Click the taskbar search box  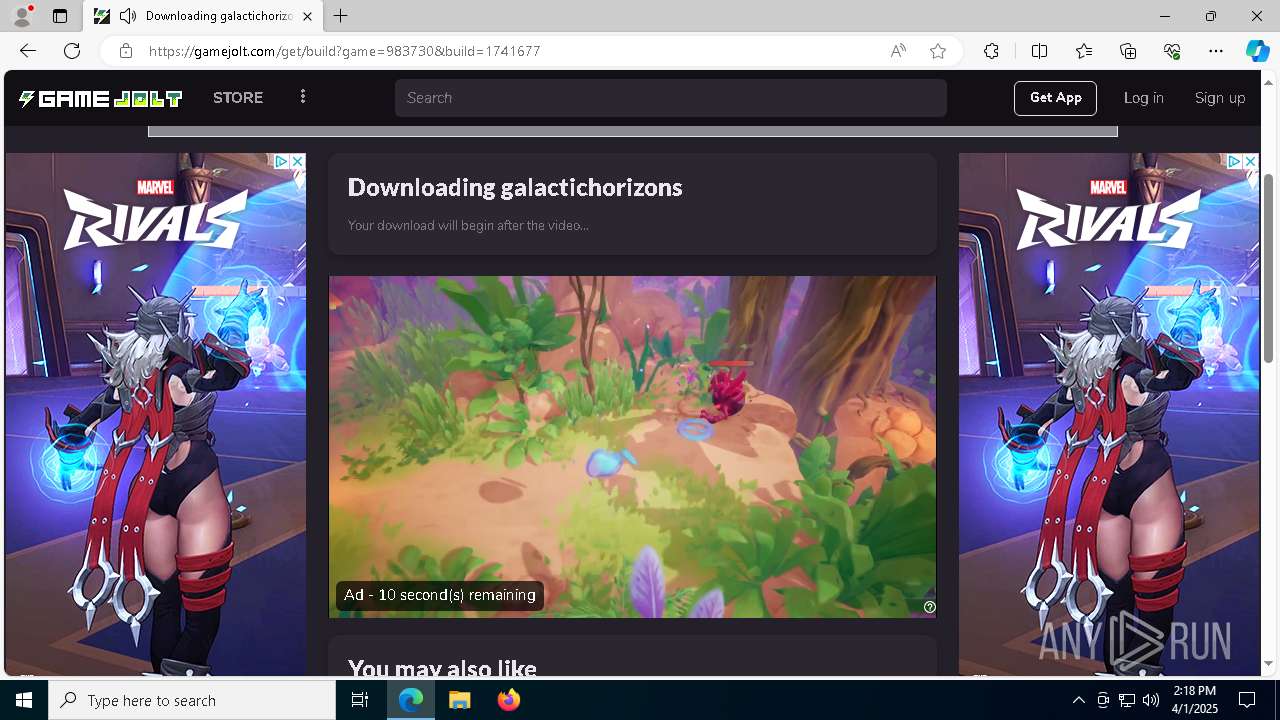click(192, 700)
